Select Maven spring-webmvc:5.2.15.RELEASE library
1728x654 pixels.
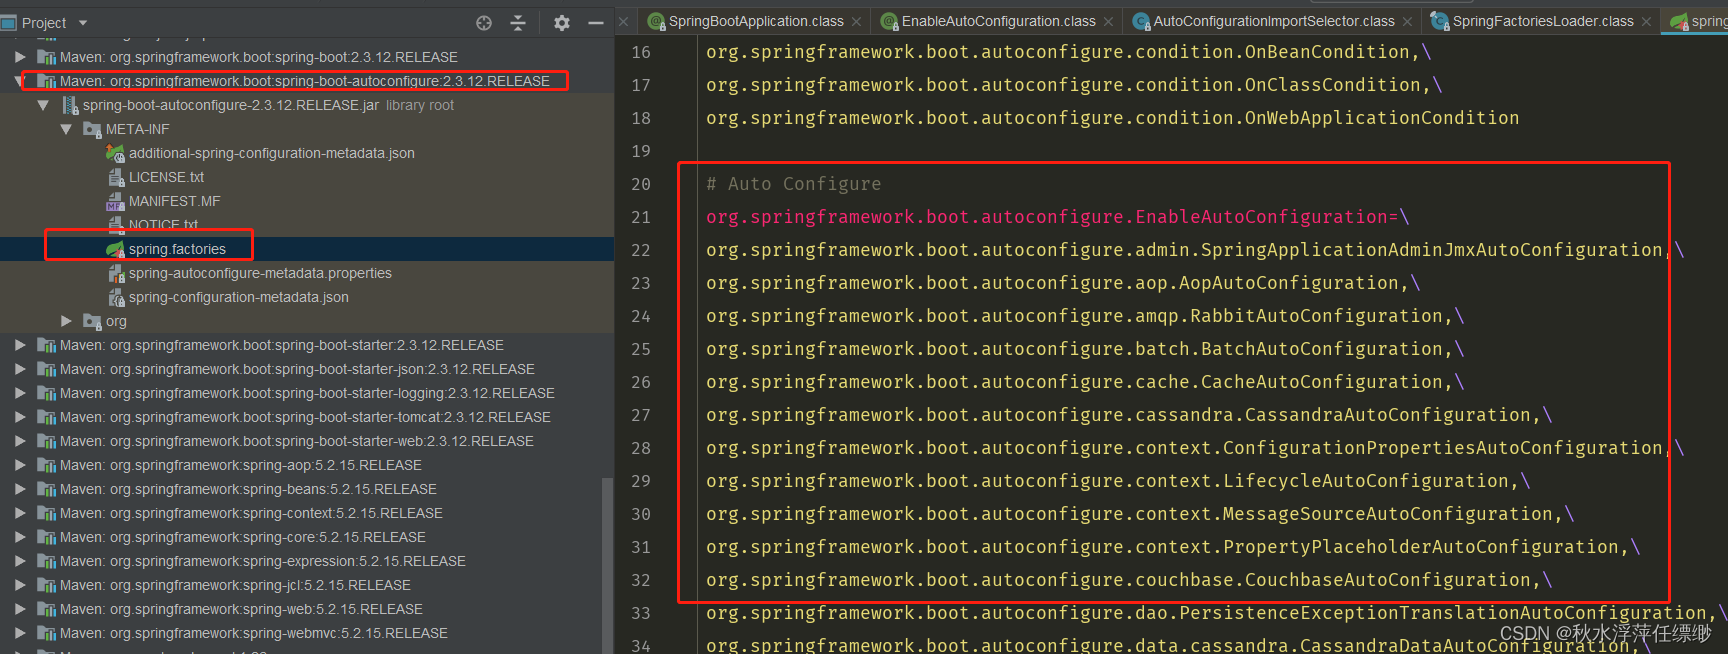tap(254, 633)
